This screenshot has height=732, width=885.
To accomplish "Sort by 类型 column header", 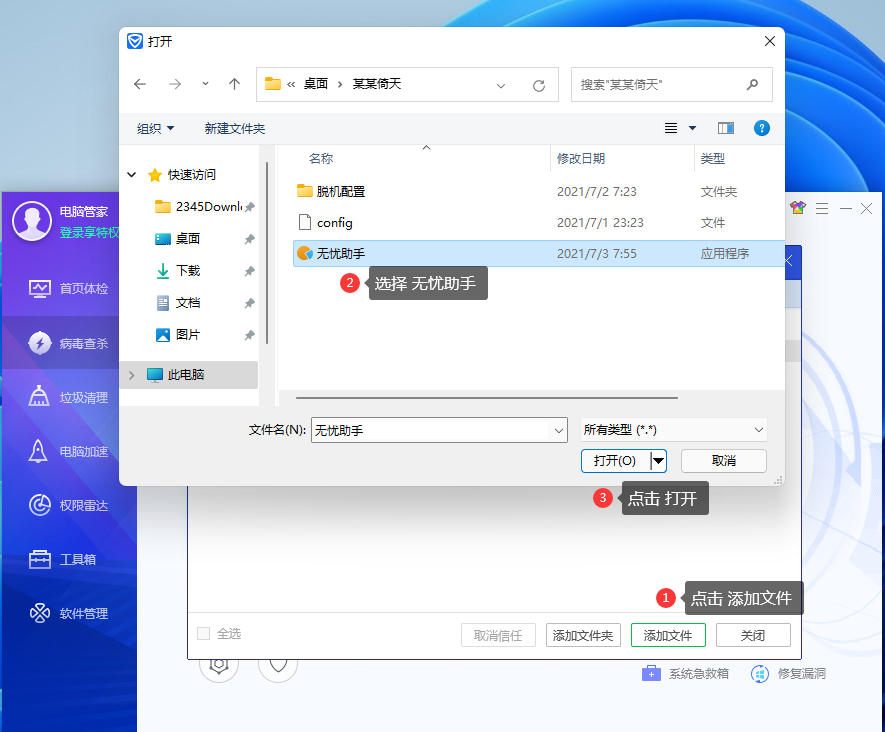I will [x=712, y=159].
